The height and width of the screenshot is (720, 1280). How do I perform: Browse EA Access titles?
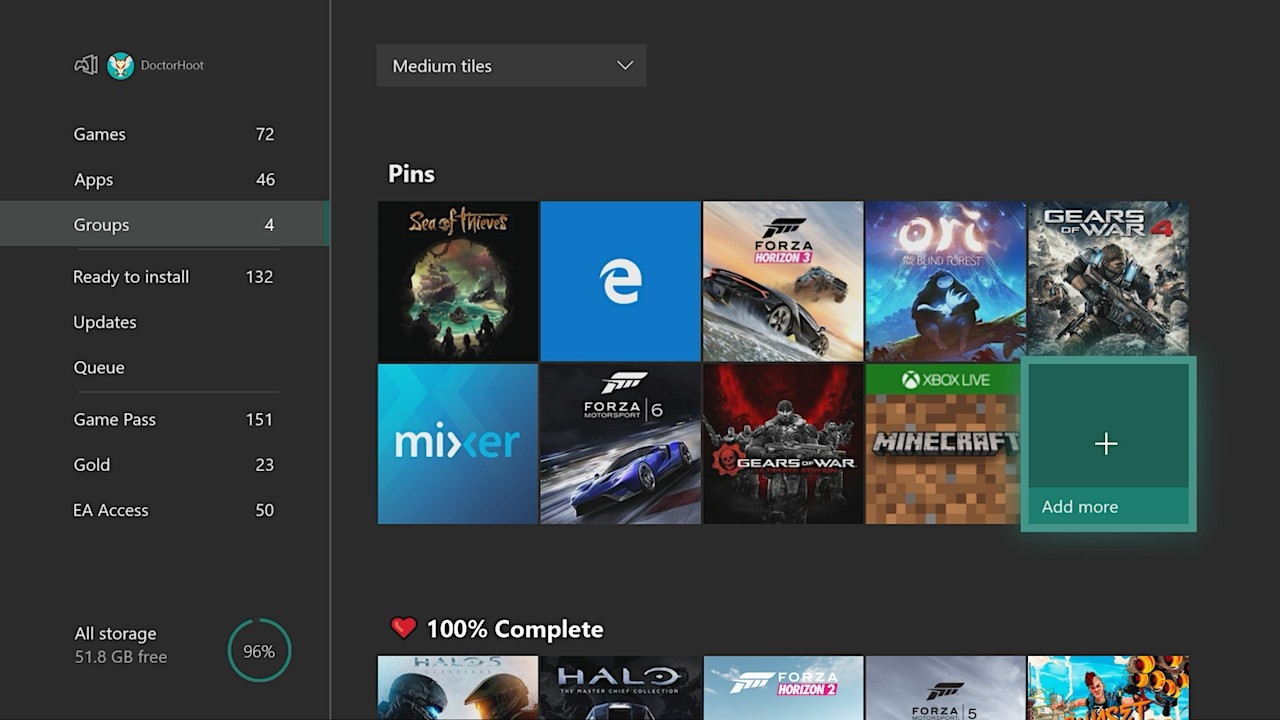pos(111,510)
